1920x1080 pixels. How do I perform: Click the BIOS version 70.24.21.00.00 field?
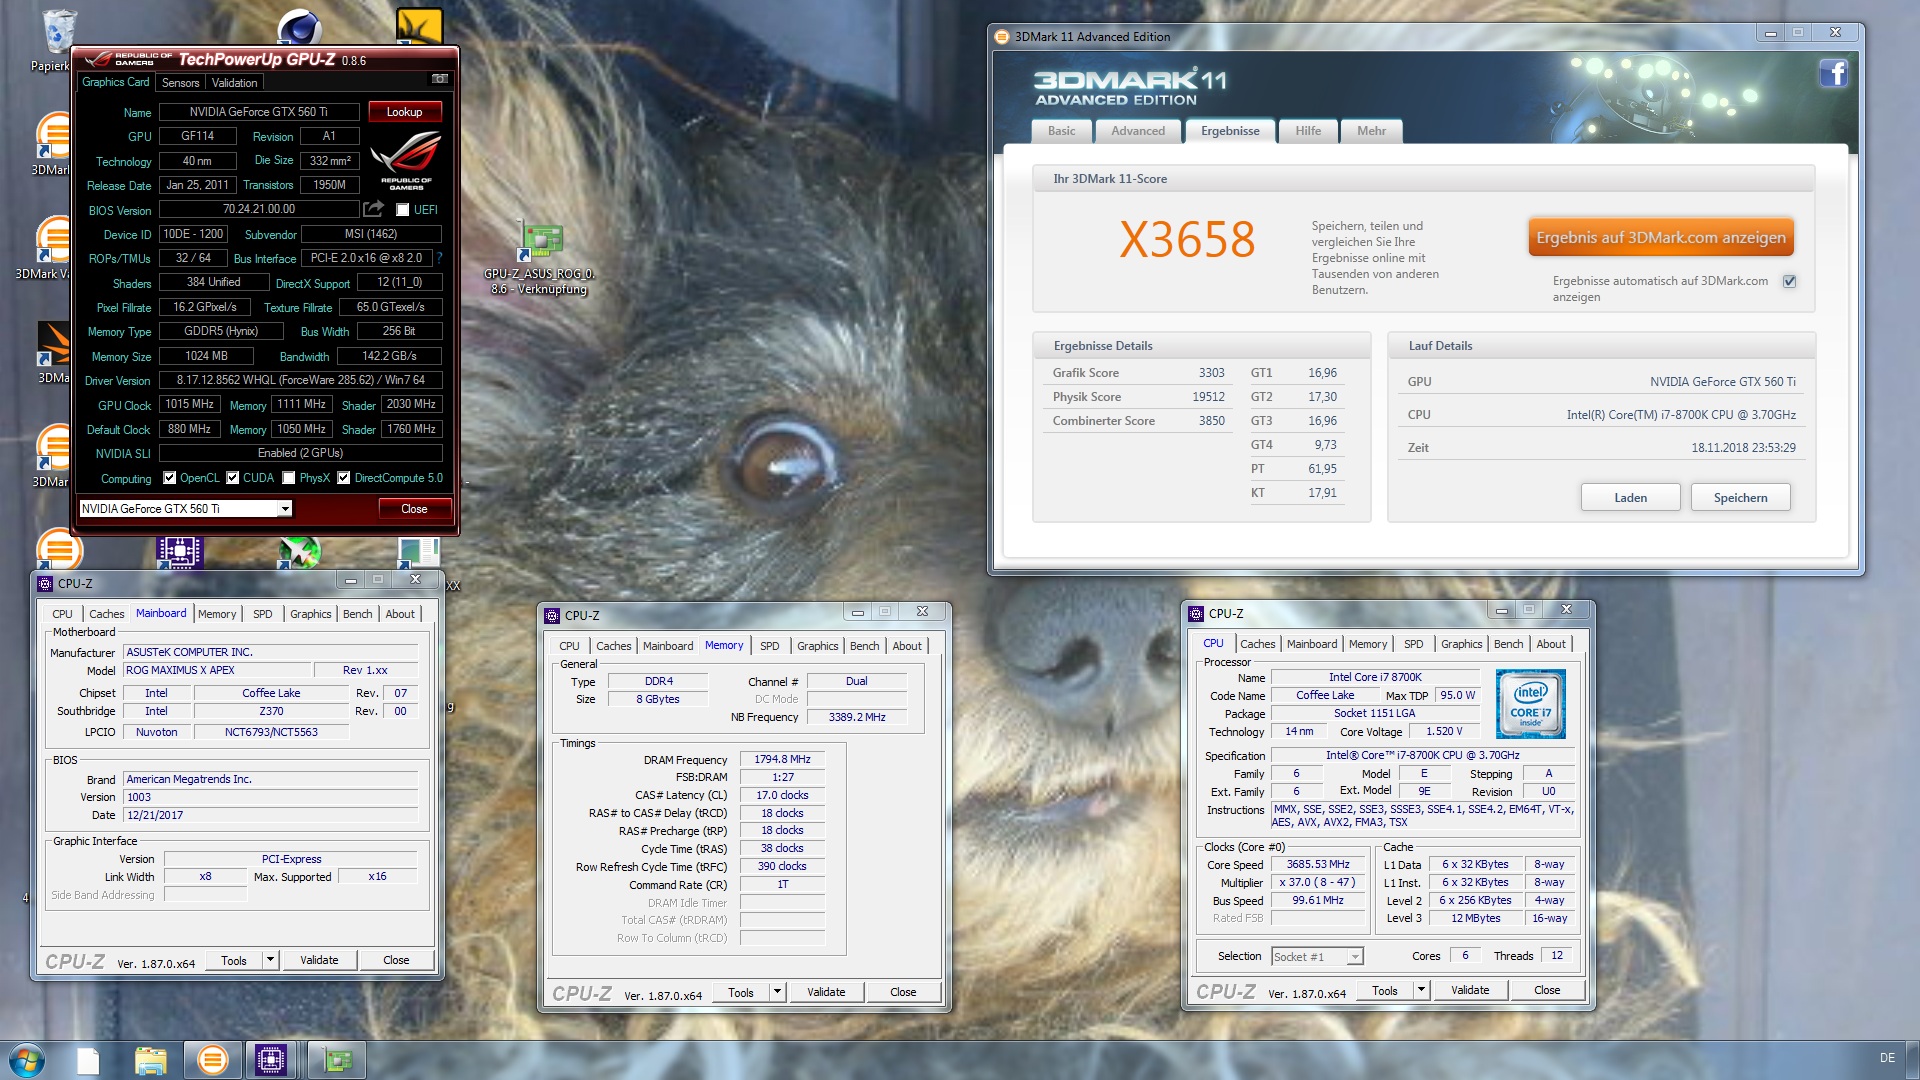[259, 209]
